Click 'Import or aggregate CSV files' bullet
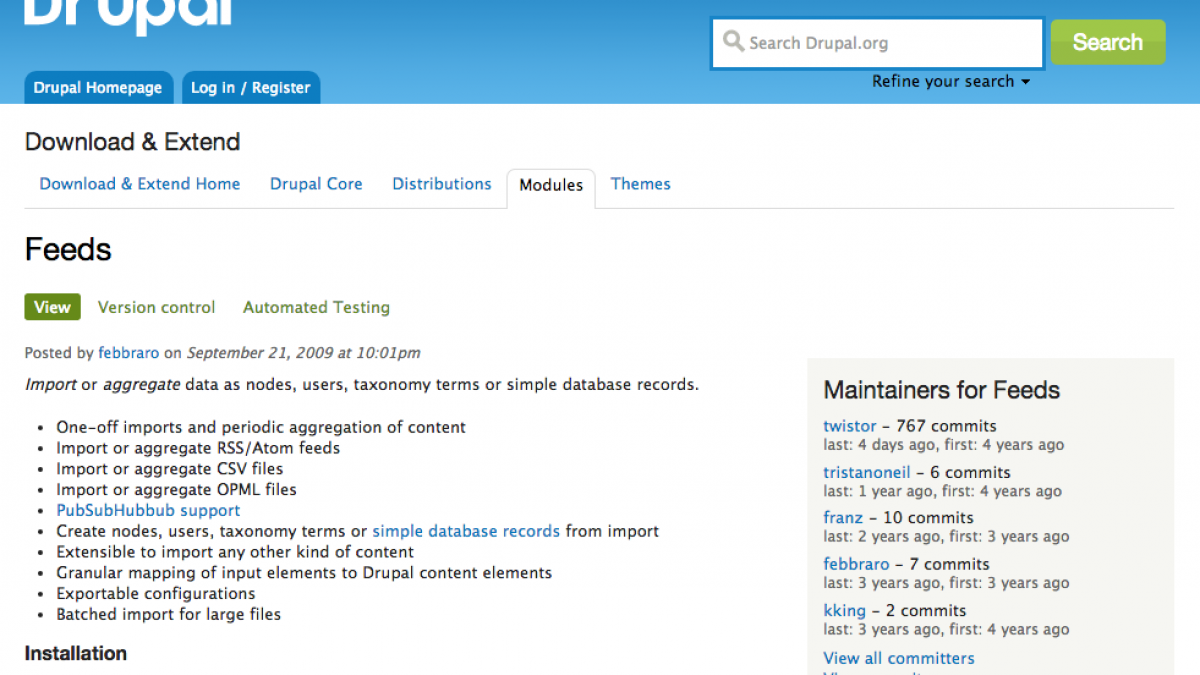The height and width of the screenshot is (675, 1200). point(170,469)
